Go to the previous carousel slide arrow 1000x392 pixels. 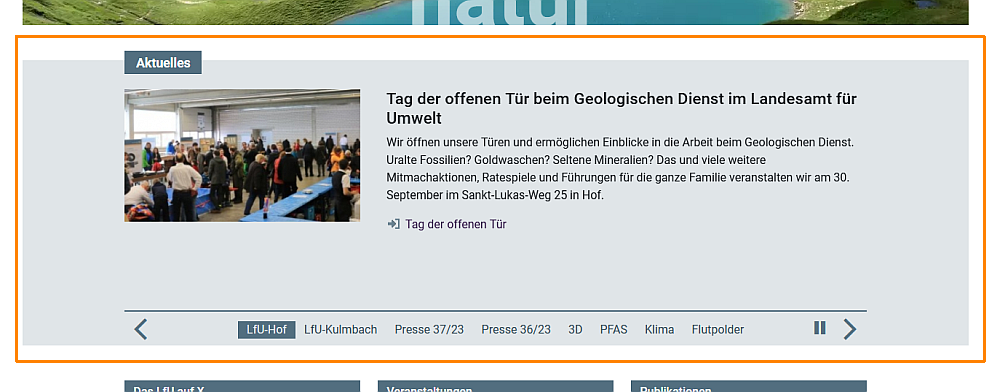(x=141, y=330)
